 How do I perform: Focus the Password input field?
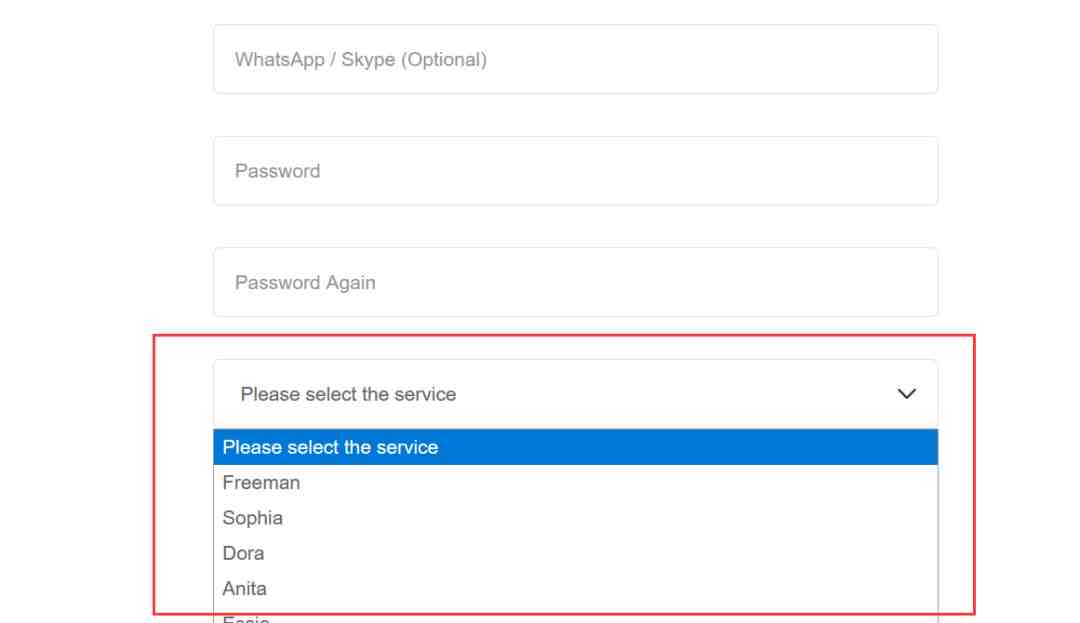575,171
